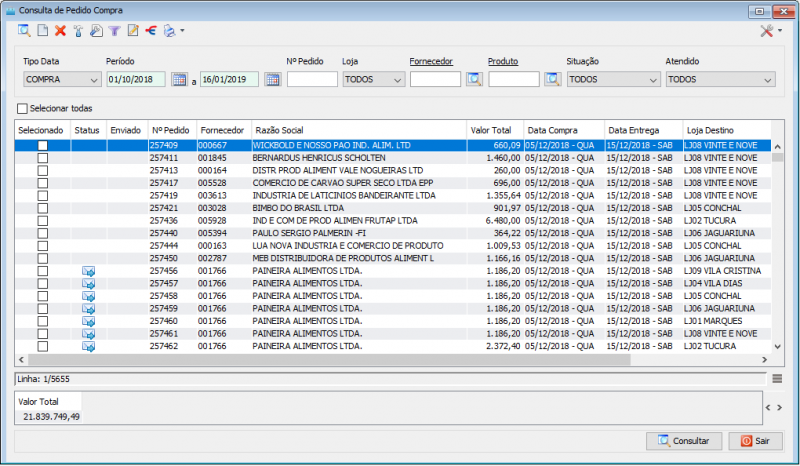This screenshot has width=800, height=466.
Task: Open the Atendido TODOS dropdown
Action: 720,80
